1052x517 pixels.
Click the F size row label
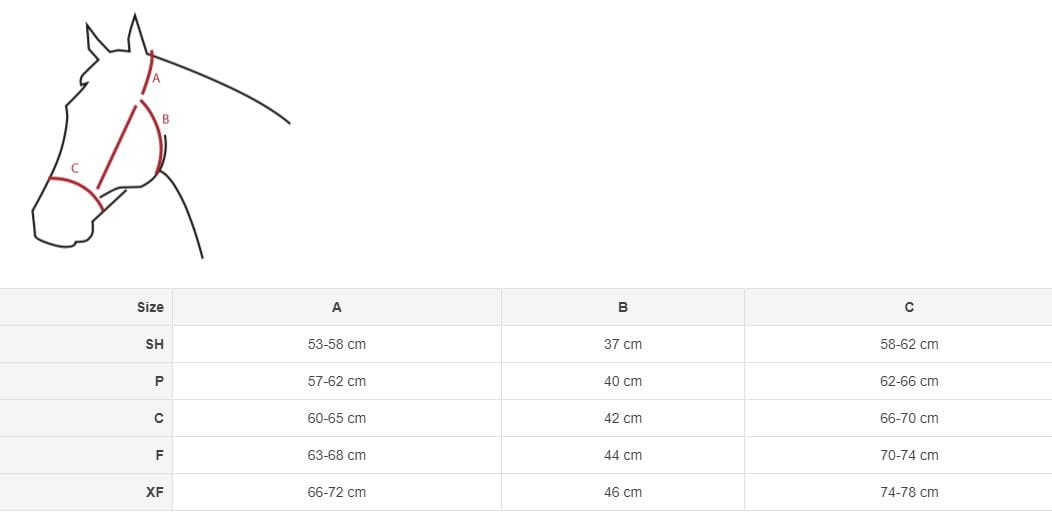(x=158, y=455)
